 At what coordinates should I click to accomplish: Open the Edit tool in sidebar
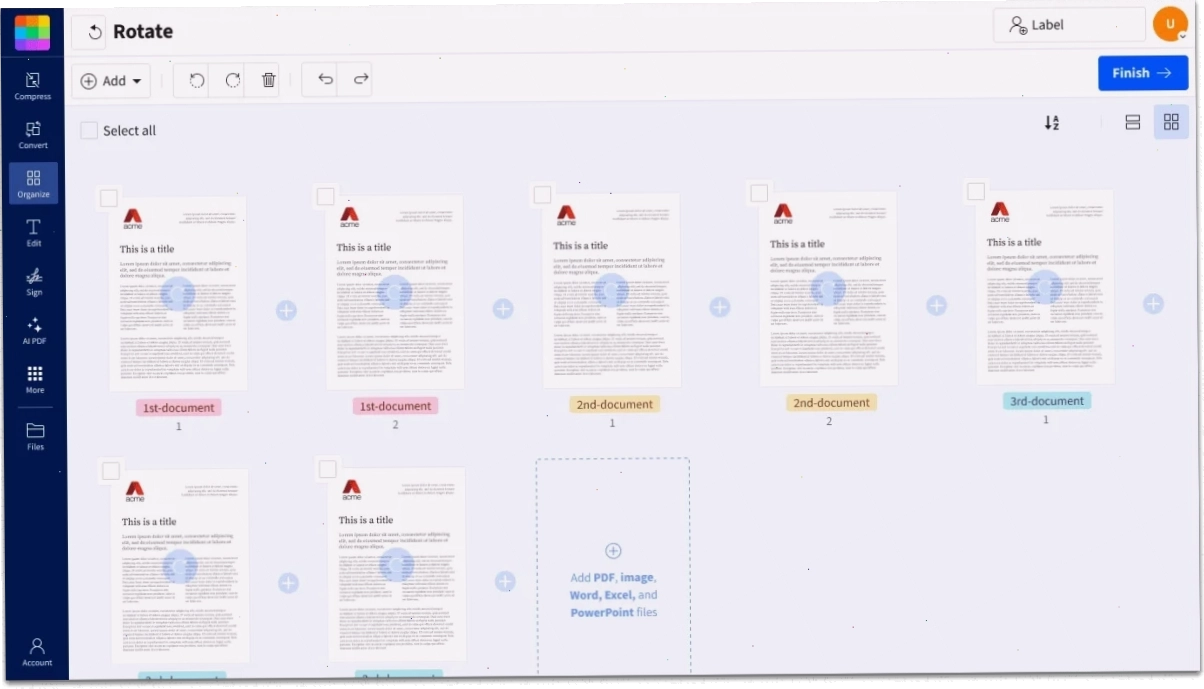click(x=34, y=233)
